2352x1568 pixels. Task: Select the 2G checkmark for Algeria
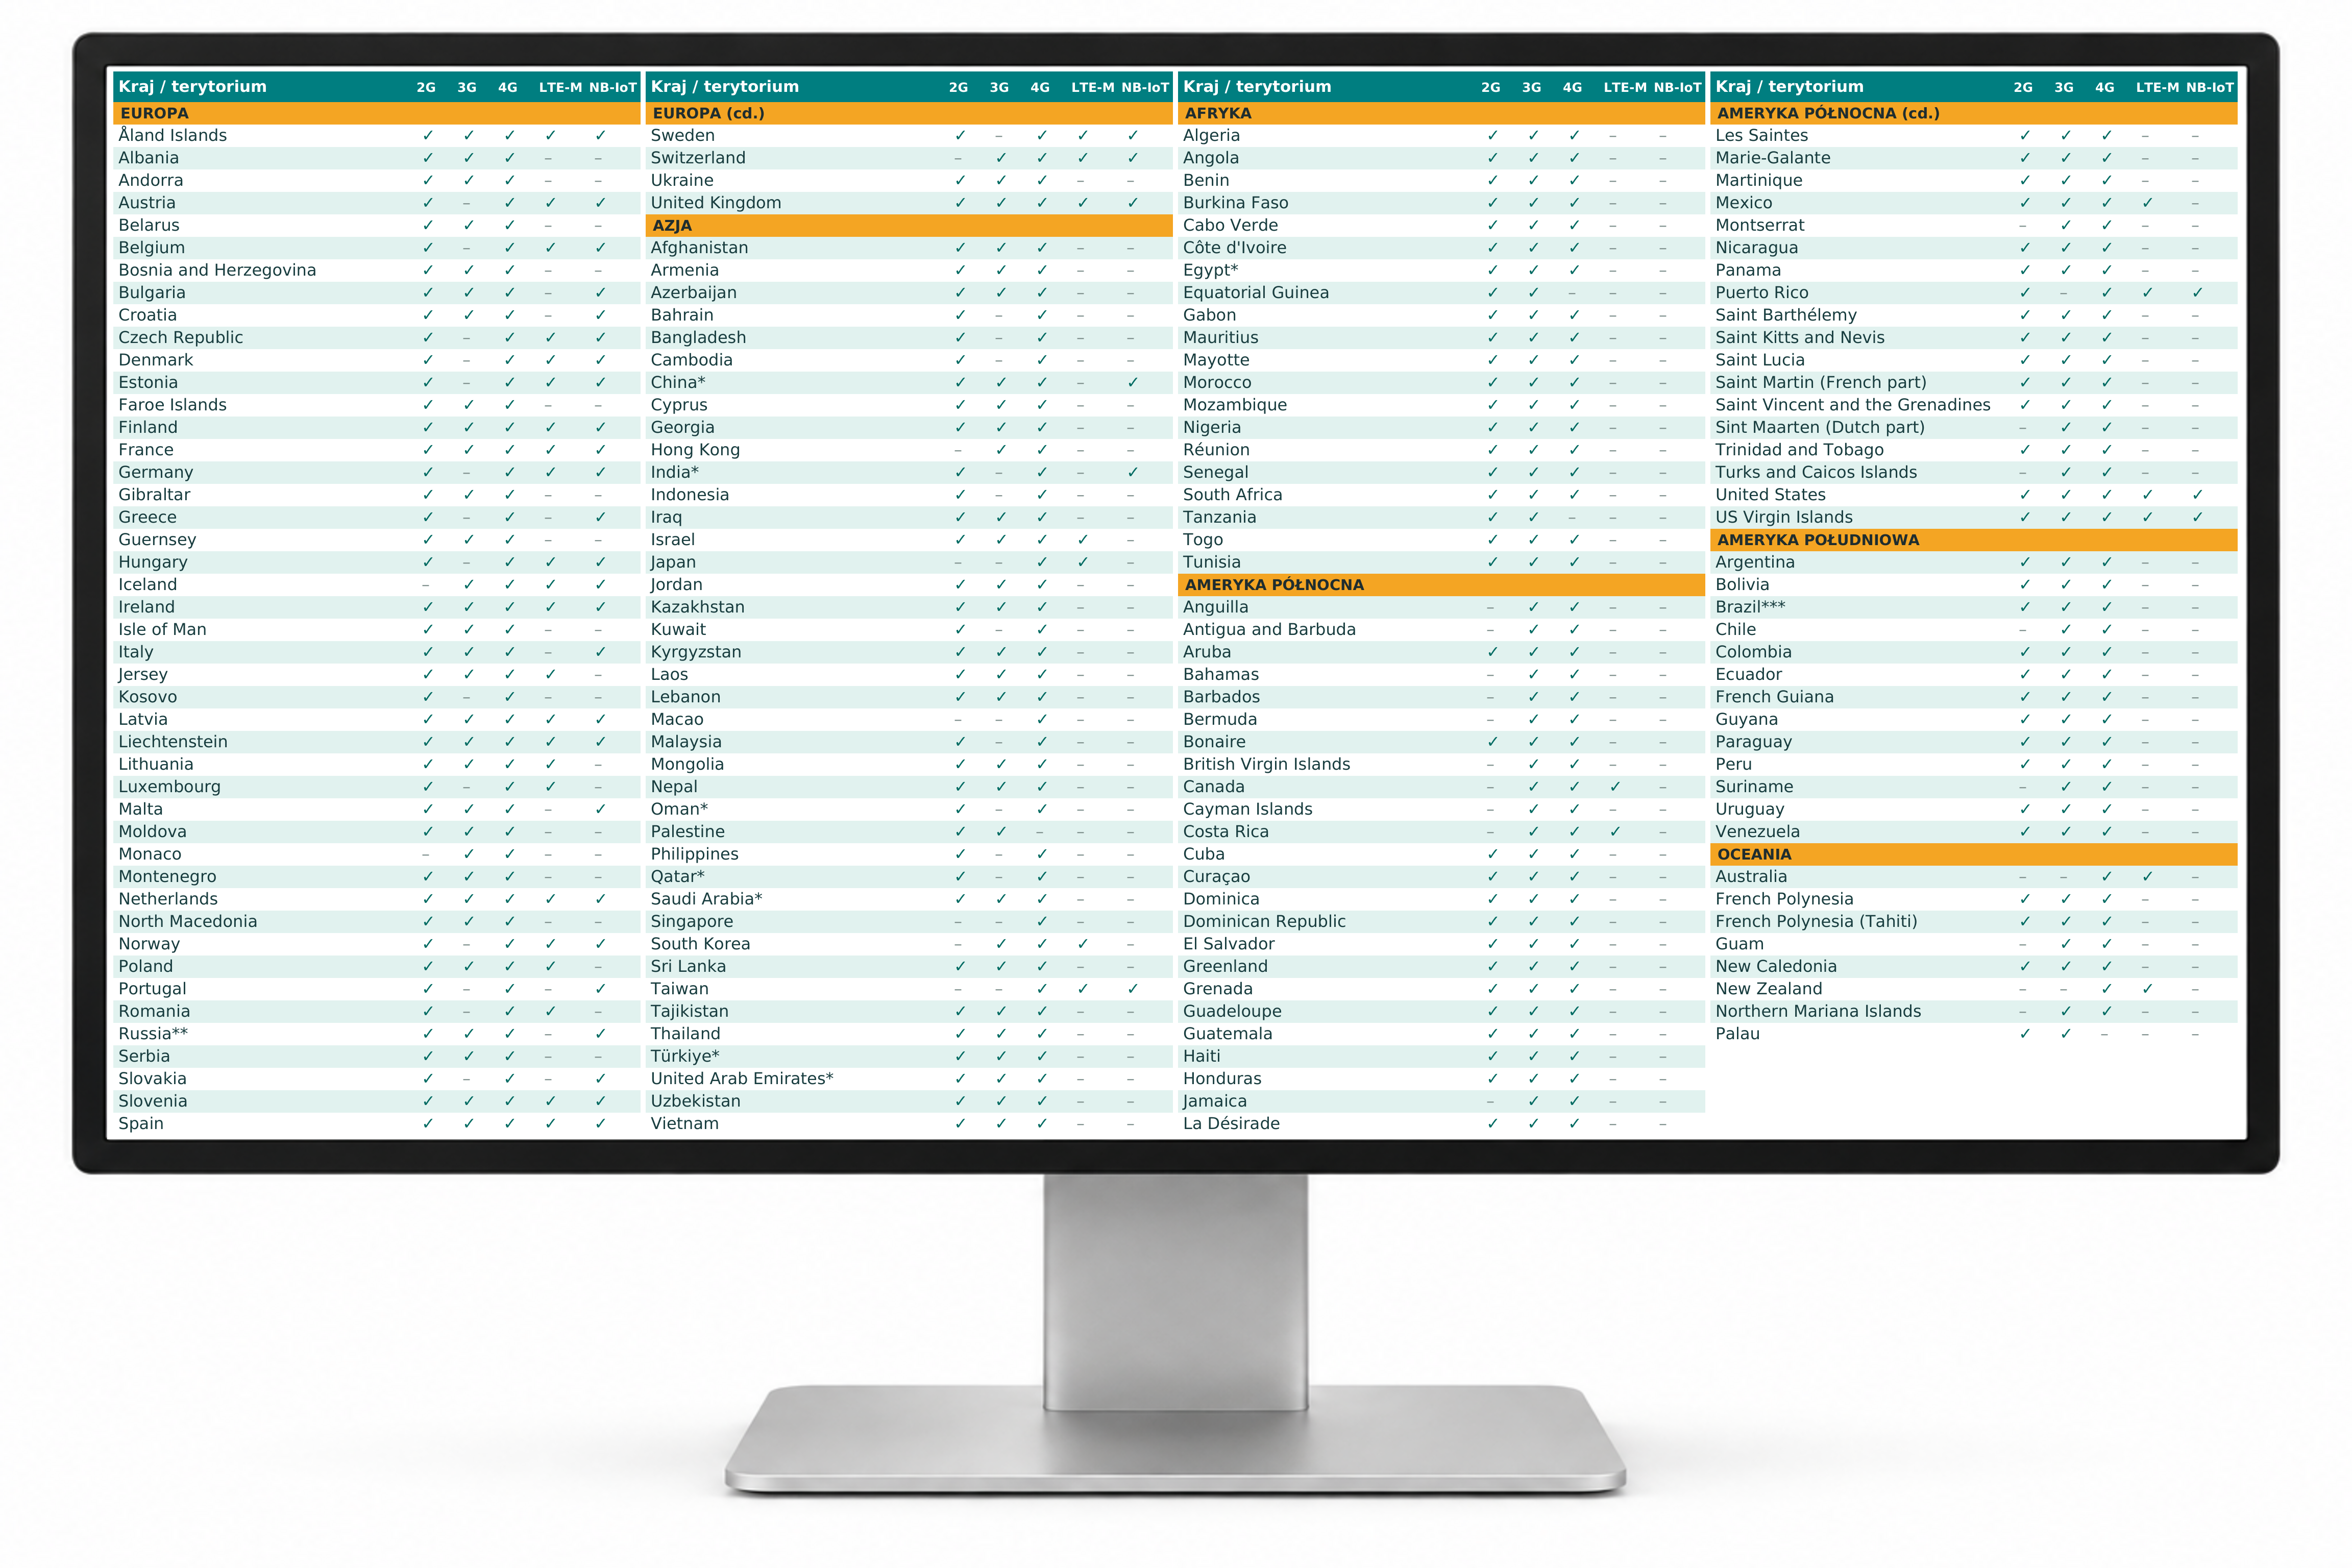pos(1493,135)
